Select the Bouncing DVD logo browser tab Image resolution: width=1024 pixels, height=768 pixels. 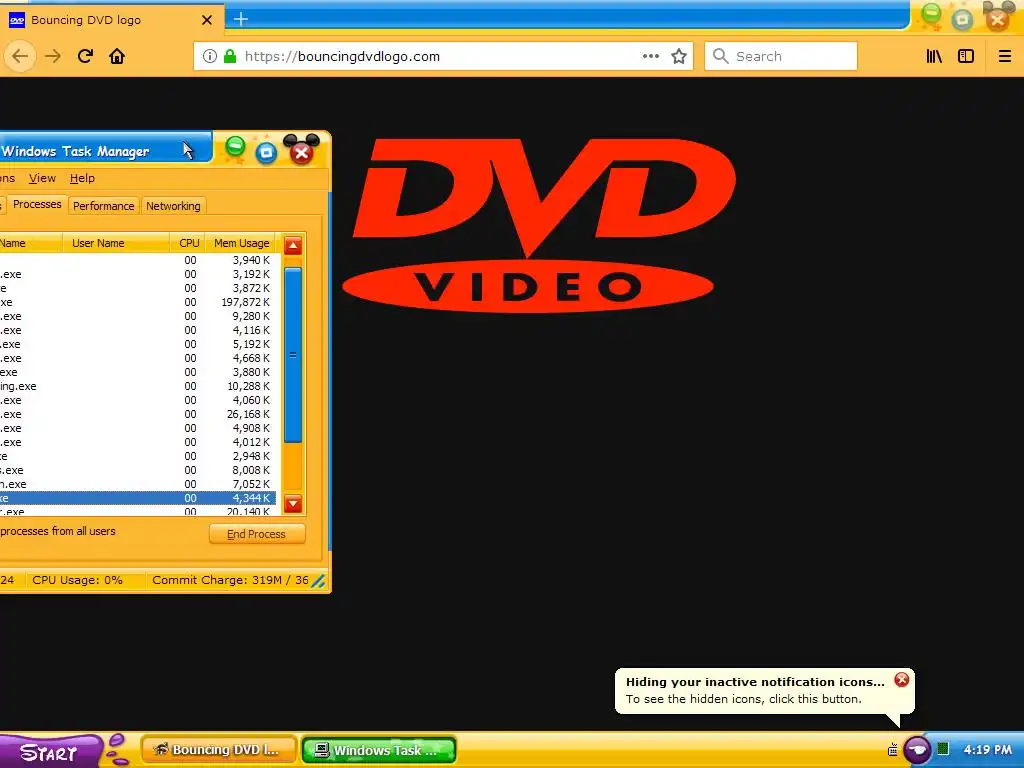pos(111,20)
